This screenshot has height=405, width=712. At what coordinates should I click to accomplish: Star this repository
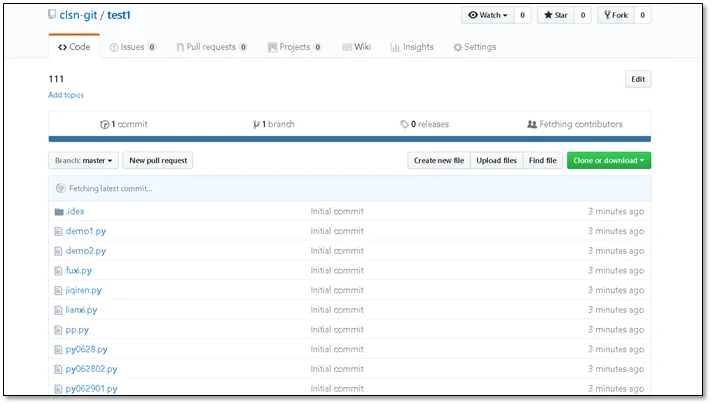[x=556, y=15]
